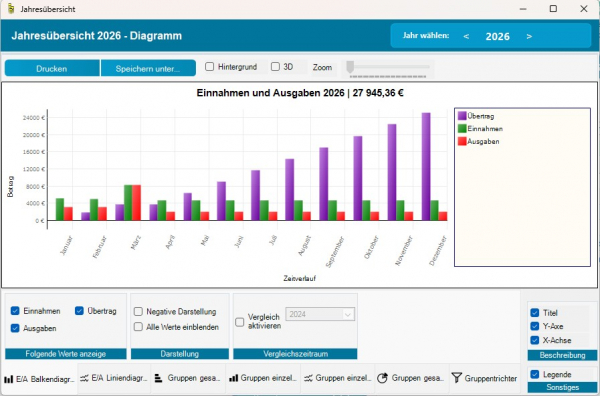Uncheck the Übertrag checkbox
Image resolution: width=600 pixels, height=396 pixels.
[x=79, y=311]
